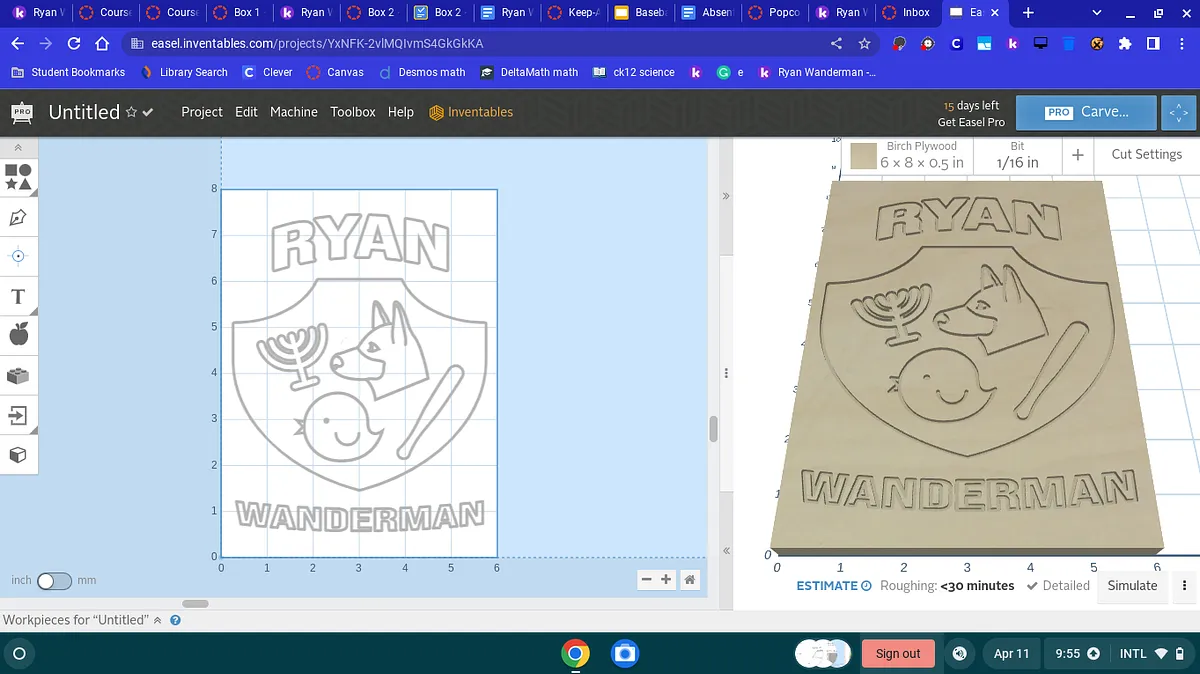Toggle units between inch and mm
This screenshot has width=1200, height=674.
tap(54, 581)
